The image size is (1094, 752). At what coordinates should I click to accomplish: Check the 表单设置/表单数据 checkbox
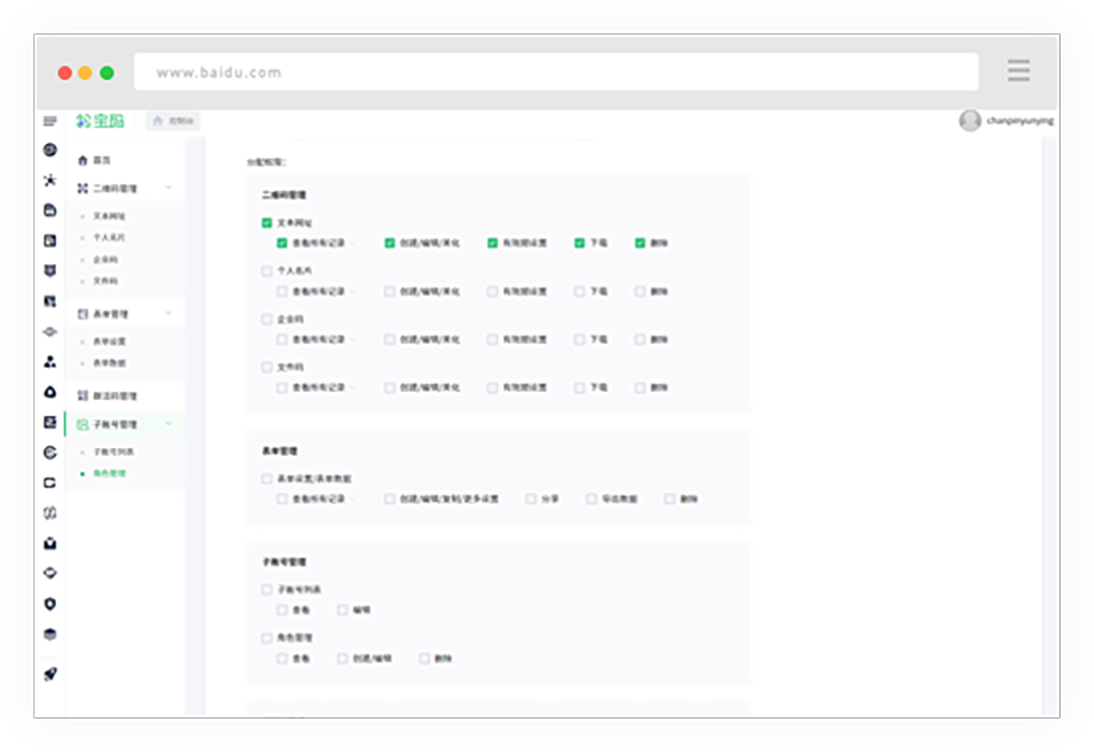pyautogui.click(x=267, y=479)
